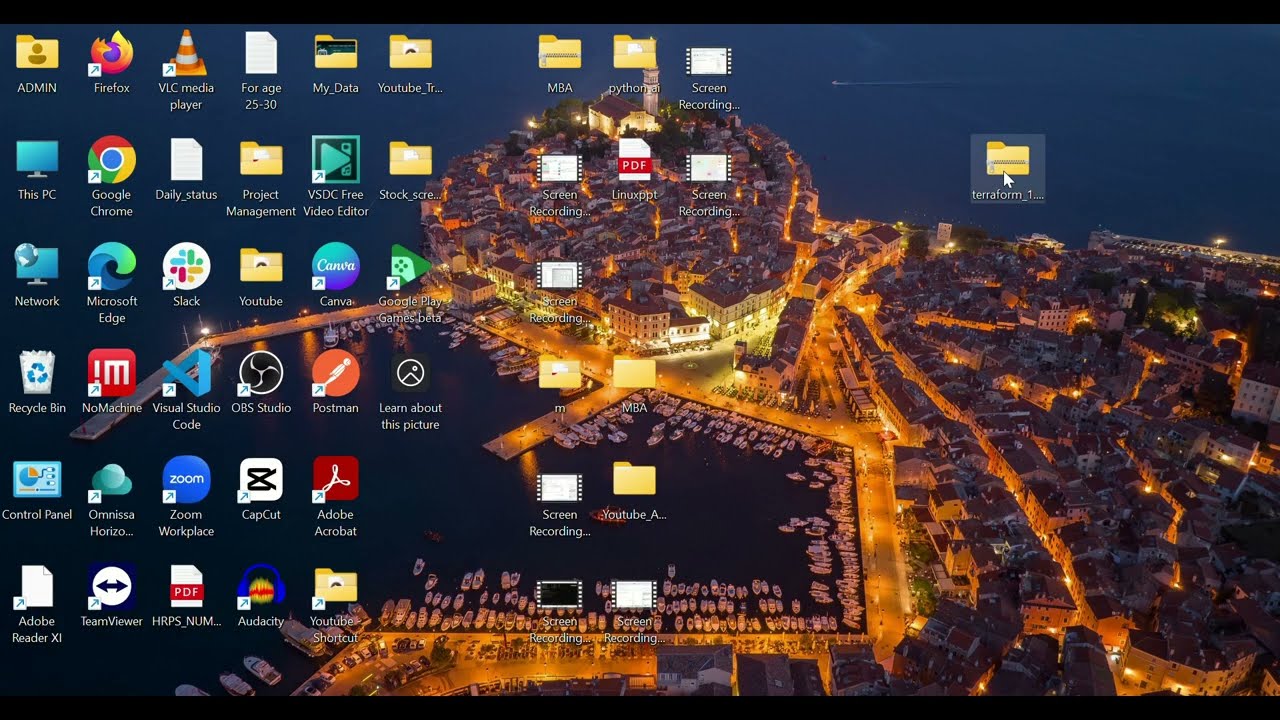Select the 'For age 25-30' document
This screenshot has height=720, width=1280.
tap(261, 71)
